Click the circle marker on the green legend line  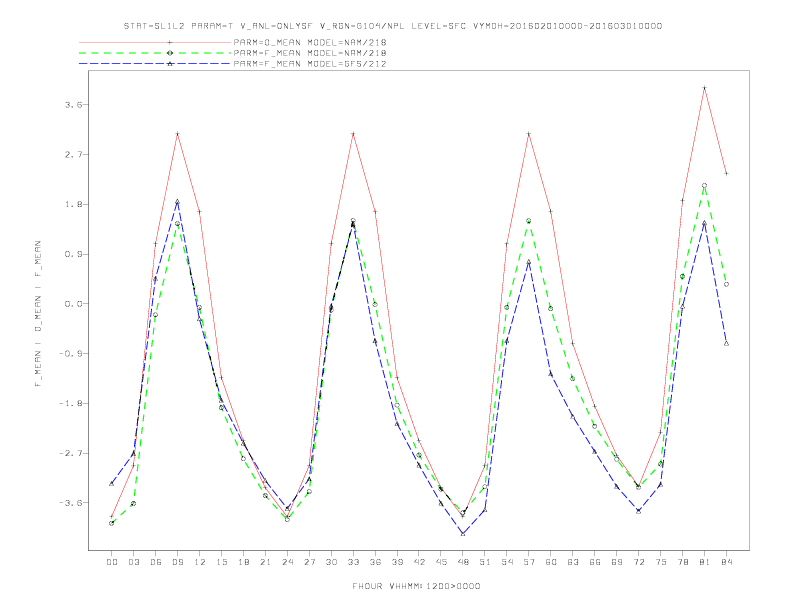pyautogui.click(x=170, y=53)
